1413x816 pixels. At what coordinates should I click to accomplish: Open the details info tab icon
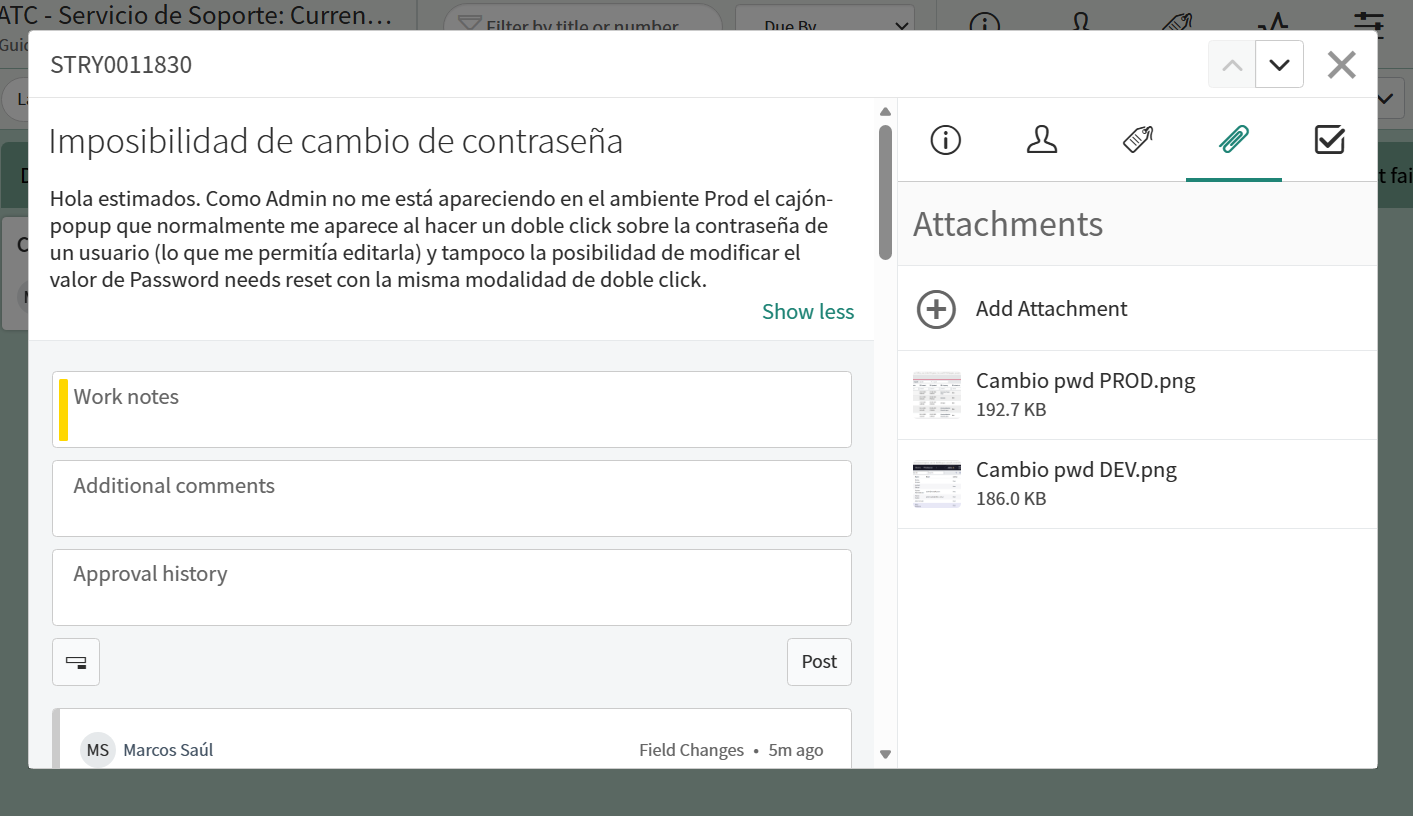[945, 140]
